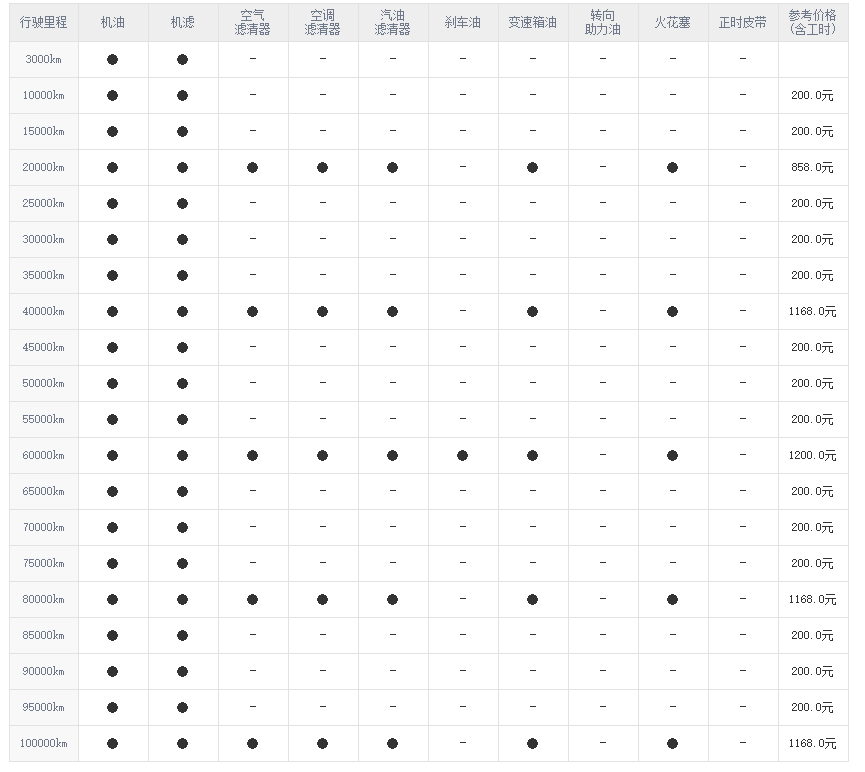This screenshot has height=772, width=865.
Task: Select the 变速箱油 dot in the 40000km row
Action: click(x=532, y=312)
